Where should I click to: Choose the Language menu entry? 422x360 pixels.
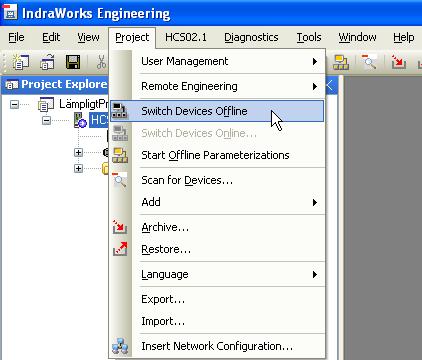tap(217, 274)
